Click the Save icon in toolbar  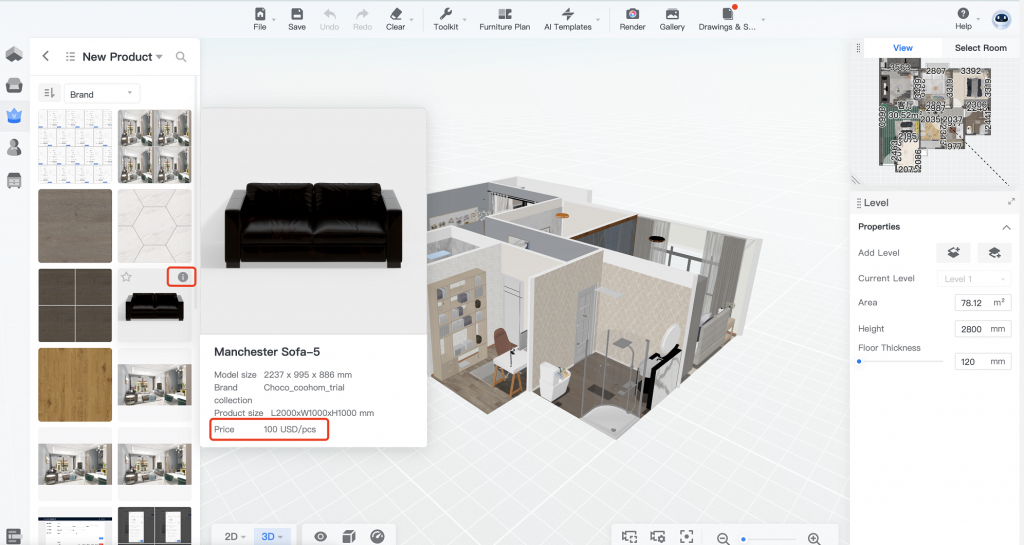click(x=297, y=19)
